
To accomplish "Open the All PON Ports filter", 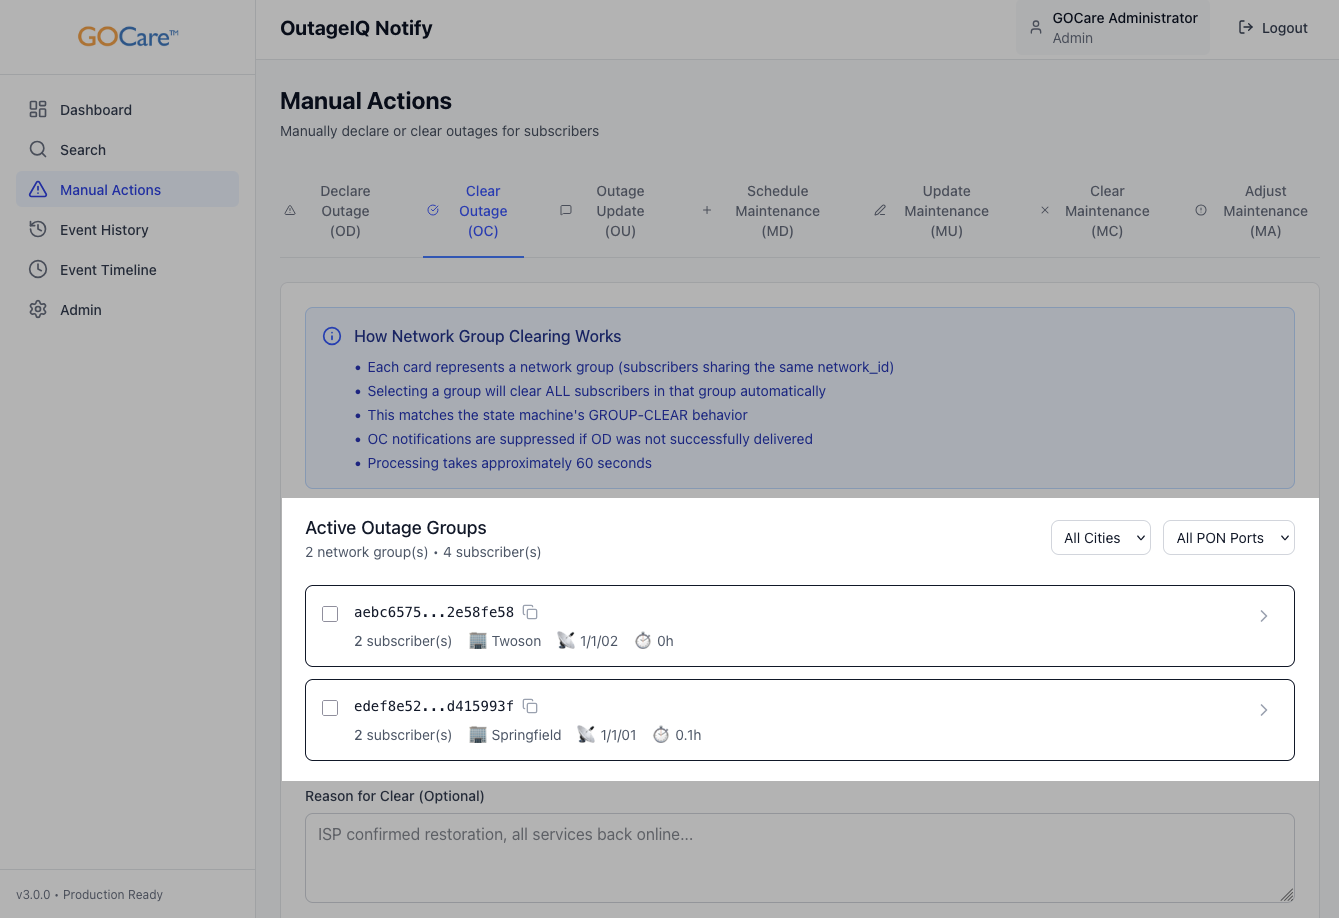I will pyautogui.click(x=1228, y=538).
